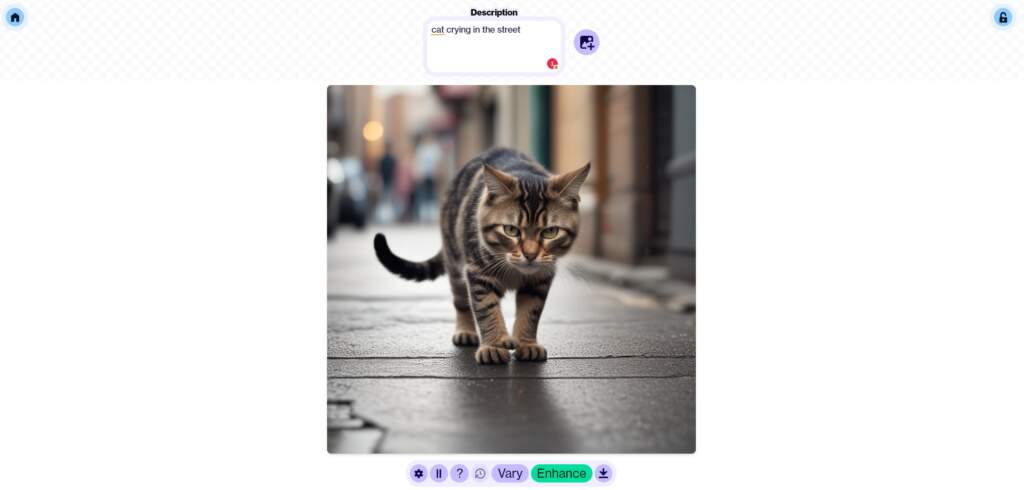Focus the Description prompt text box
This screenshot has height=490, width=1024.
click(x=494, y=46)
